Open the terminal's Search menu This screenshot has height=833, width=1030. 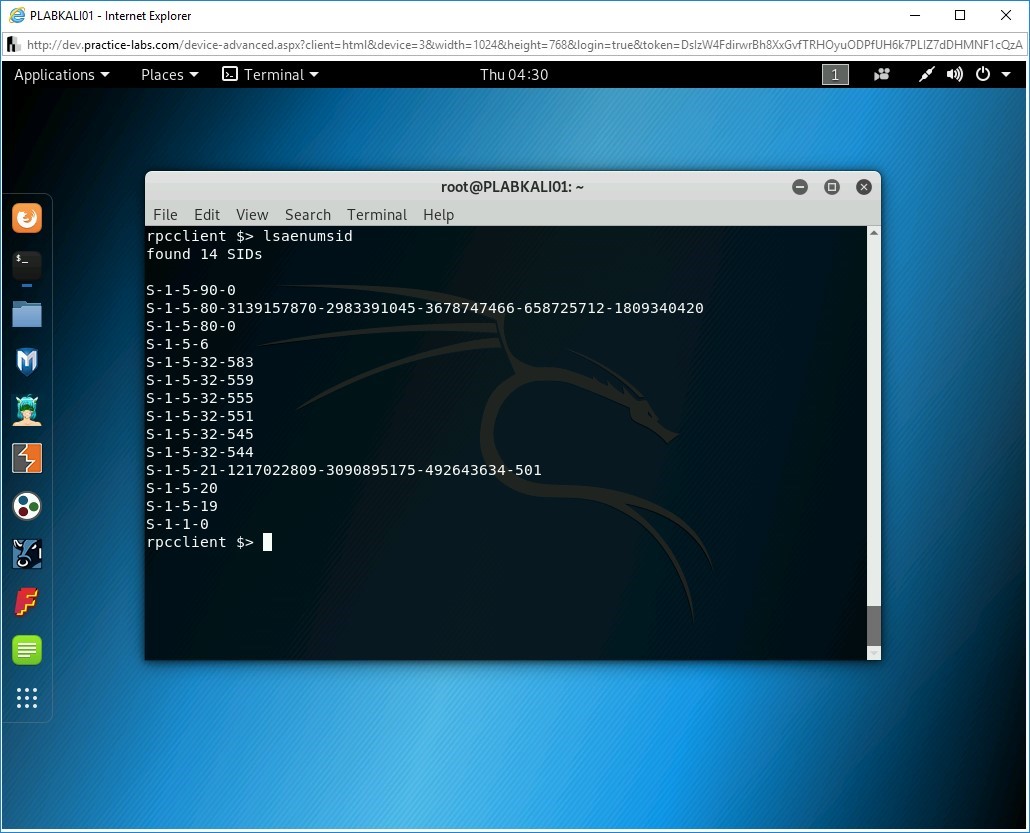(x=307, y=215)
